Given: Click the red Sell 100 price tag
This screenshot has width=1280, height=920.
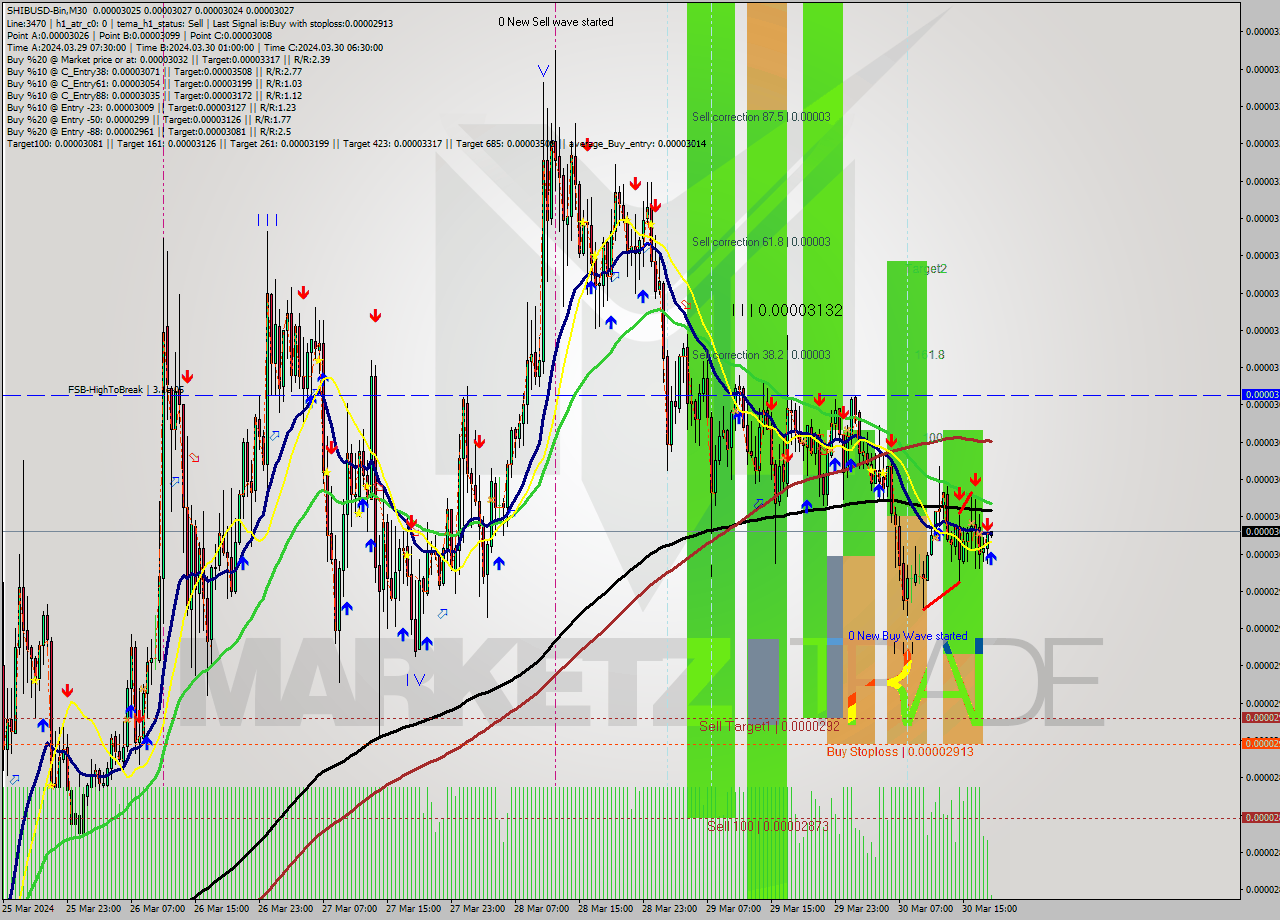Looking at the screenshot, I should click(x=1260, y=817).
